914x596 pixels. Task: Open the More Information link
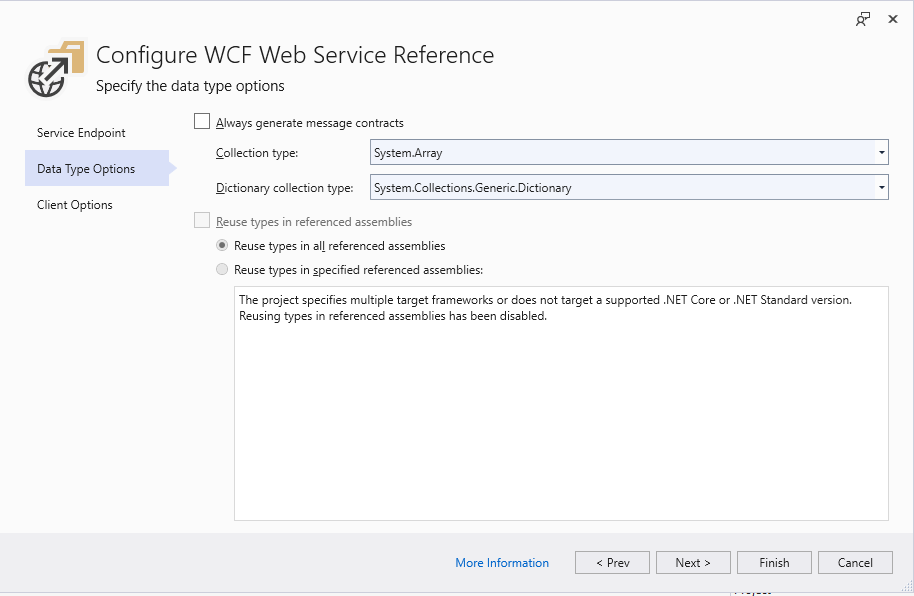[x=502, y=563]
